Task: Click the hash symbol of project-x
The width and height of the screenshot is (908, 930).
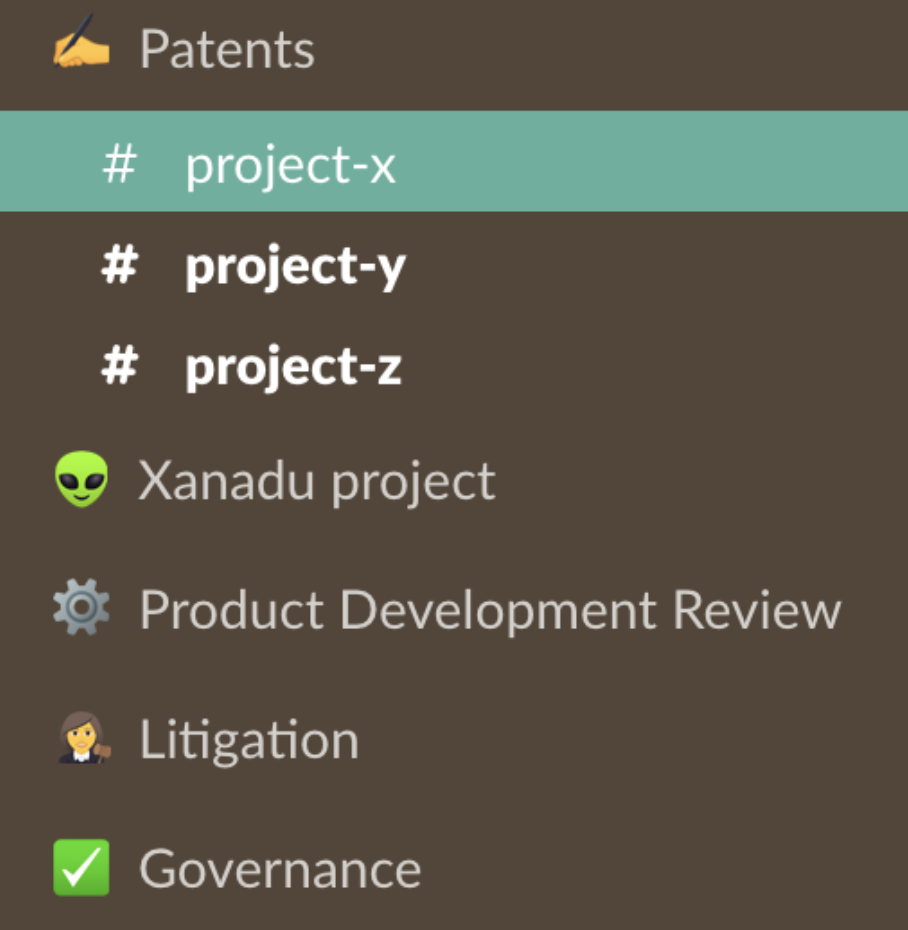Action: 120,165
